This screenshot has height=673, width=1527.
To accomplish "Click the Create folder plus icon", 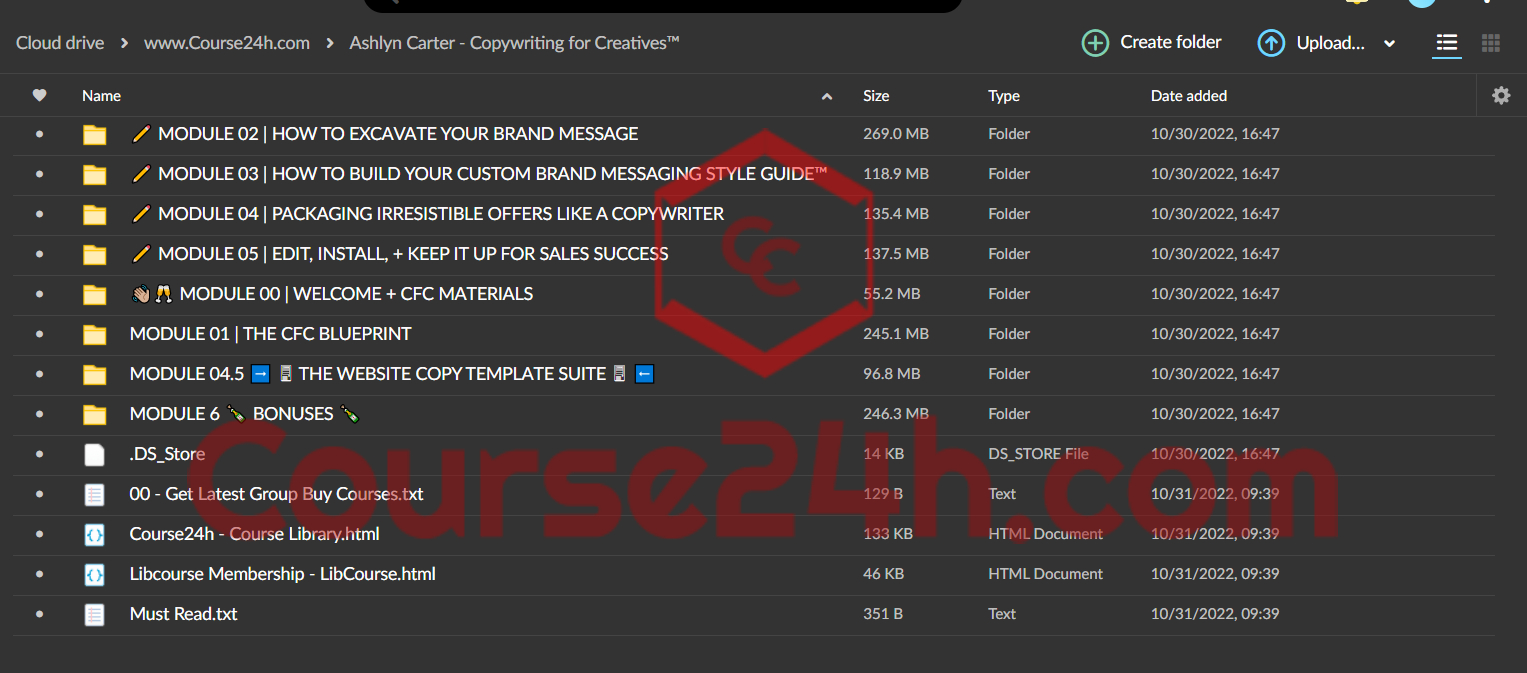I will 1095,43.
